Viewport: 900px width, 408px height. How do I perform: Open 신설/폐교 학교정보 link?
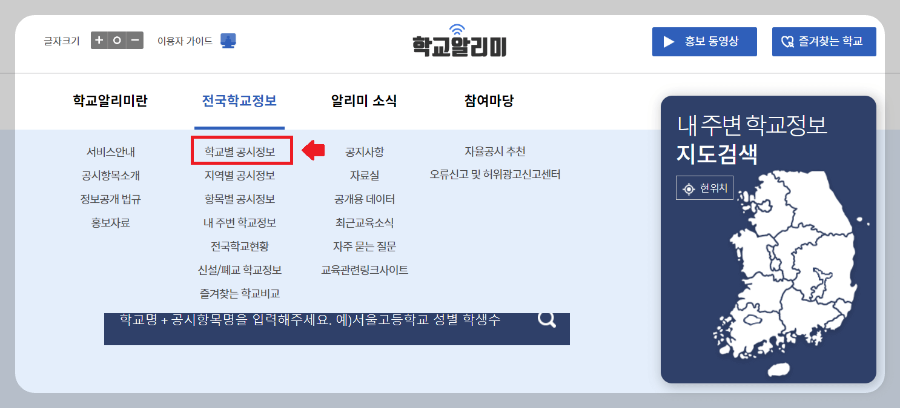[240, 270]
